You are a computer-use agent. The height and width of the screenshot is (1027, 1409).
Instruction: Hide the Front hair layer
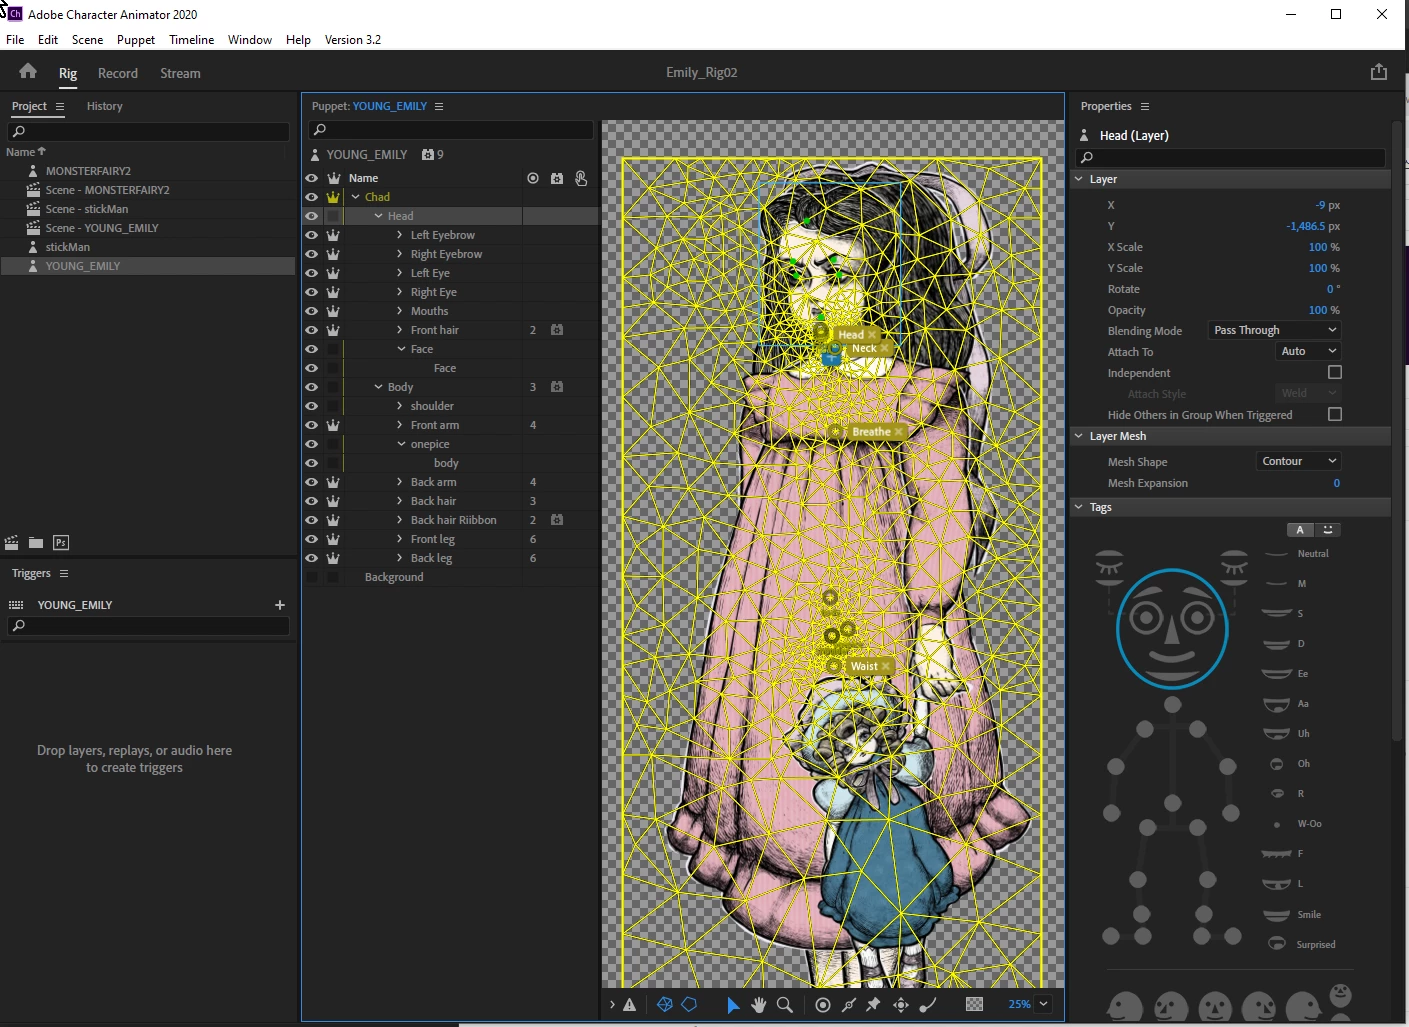tap(311, 330)
